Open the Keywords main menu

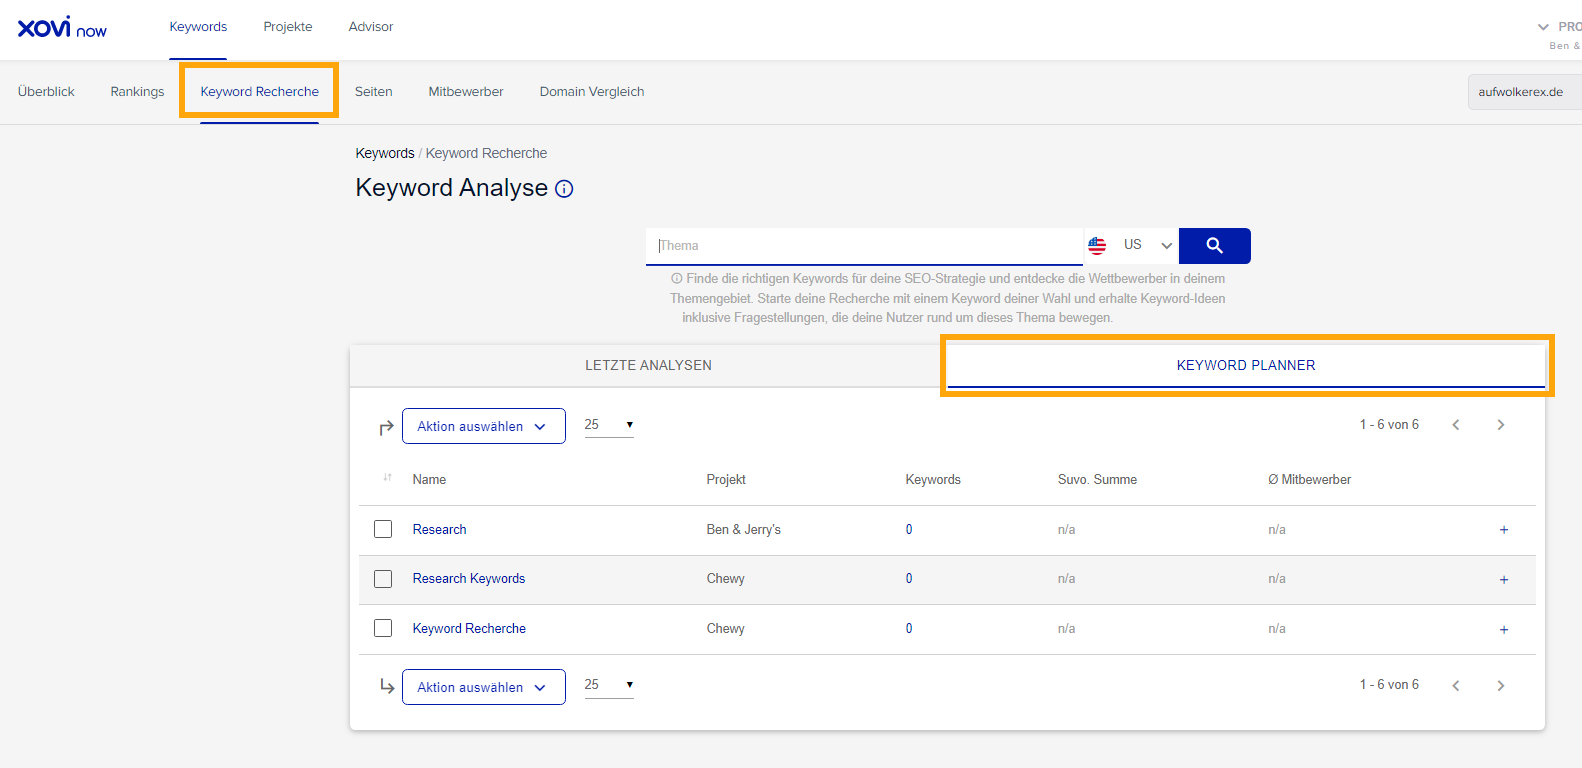point(198,27)
